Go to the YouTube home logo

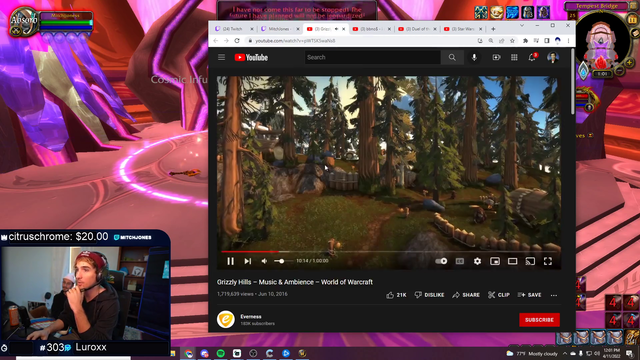point(251,58)
